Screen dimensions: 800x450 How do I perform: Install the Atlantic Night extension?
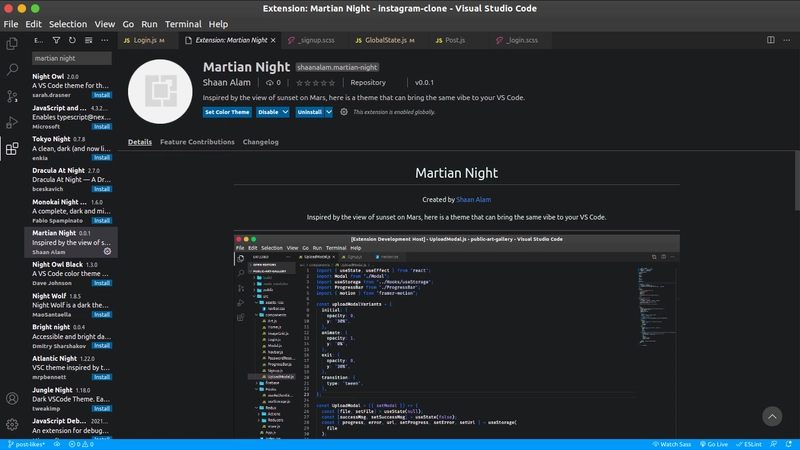pos(102,377)
